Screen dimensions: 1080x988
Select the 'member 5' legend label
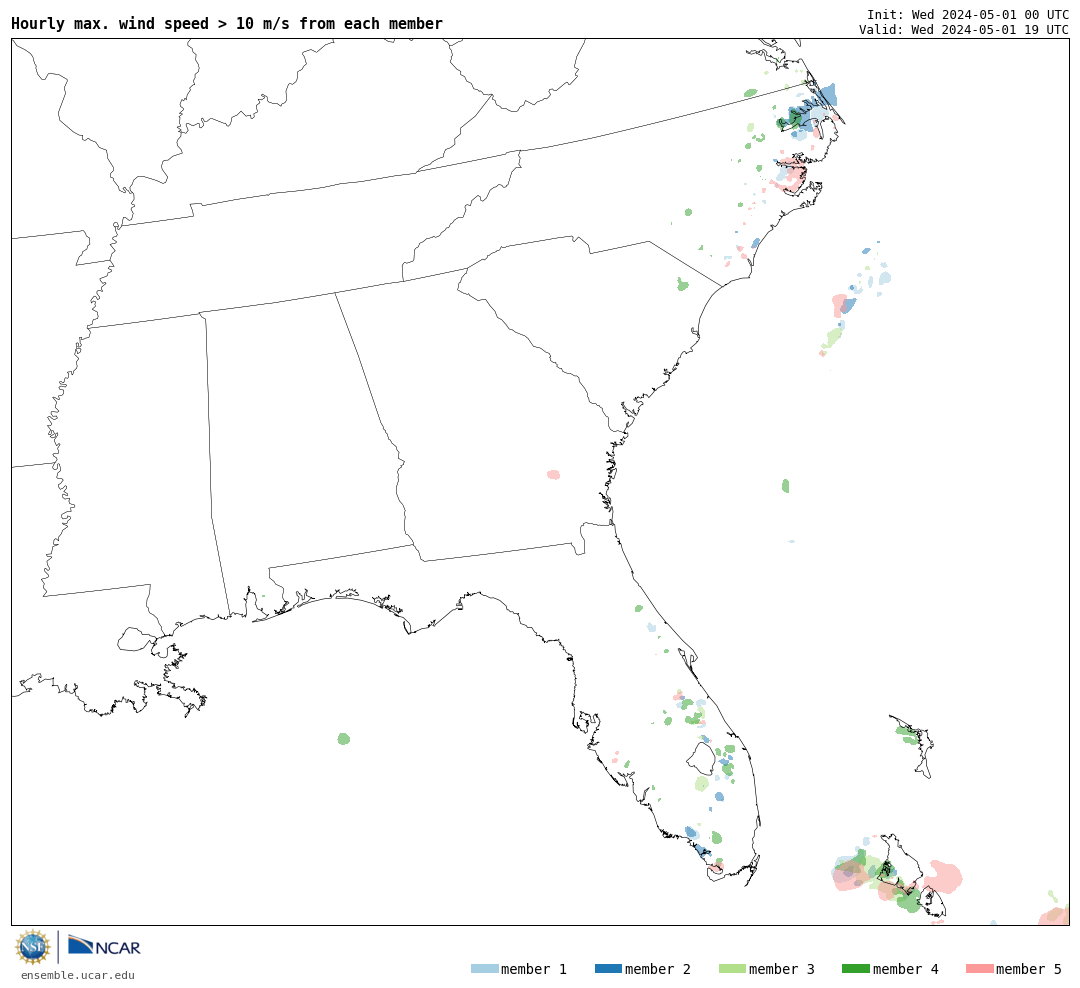click(x=1029, y=969)
